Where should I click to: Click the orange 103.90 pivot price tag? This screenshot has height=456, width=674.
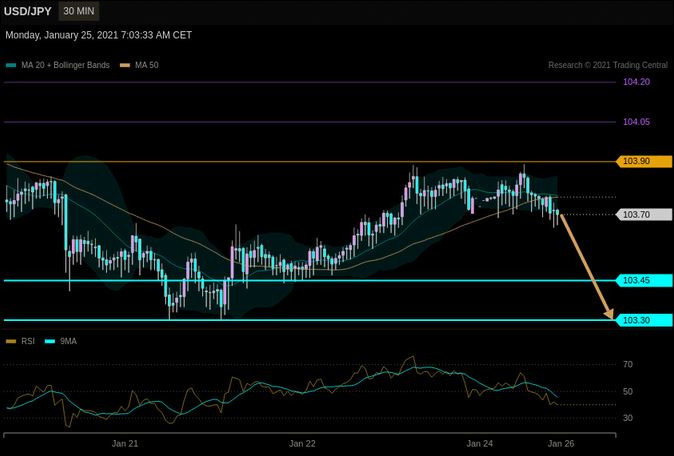(x=644, y=162)
